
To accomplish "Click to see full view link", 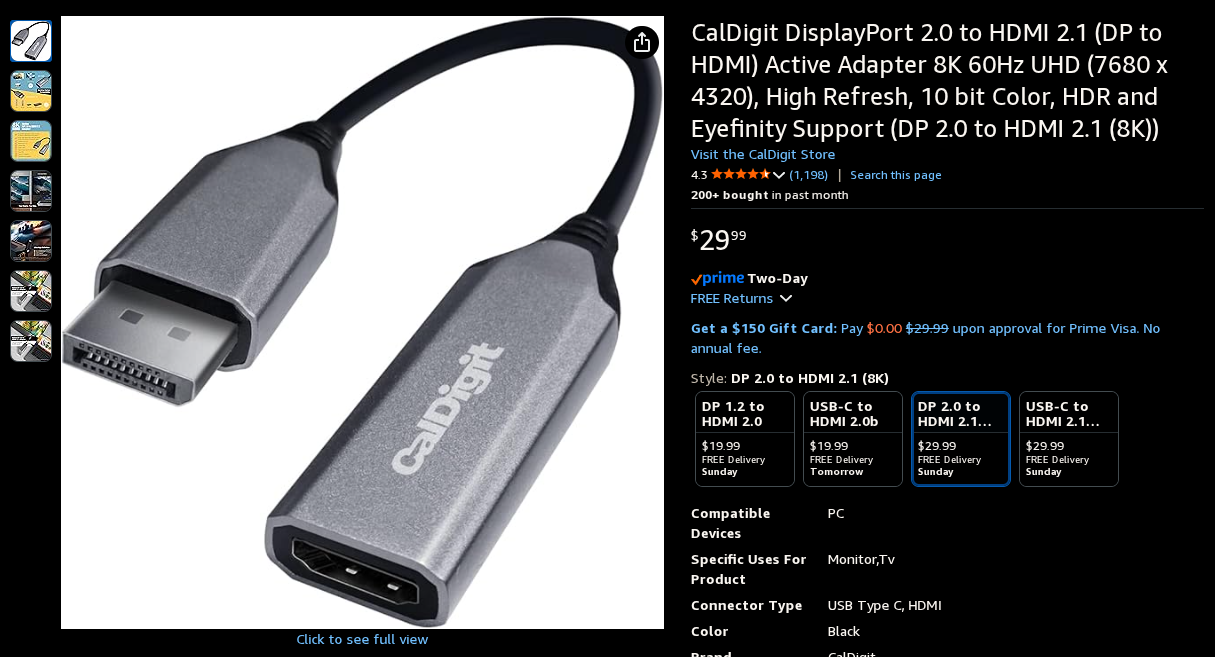I will coord(362,639).
